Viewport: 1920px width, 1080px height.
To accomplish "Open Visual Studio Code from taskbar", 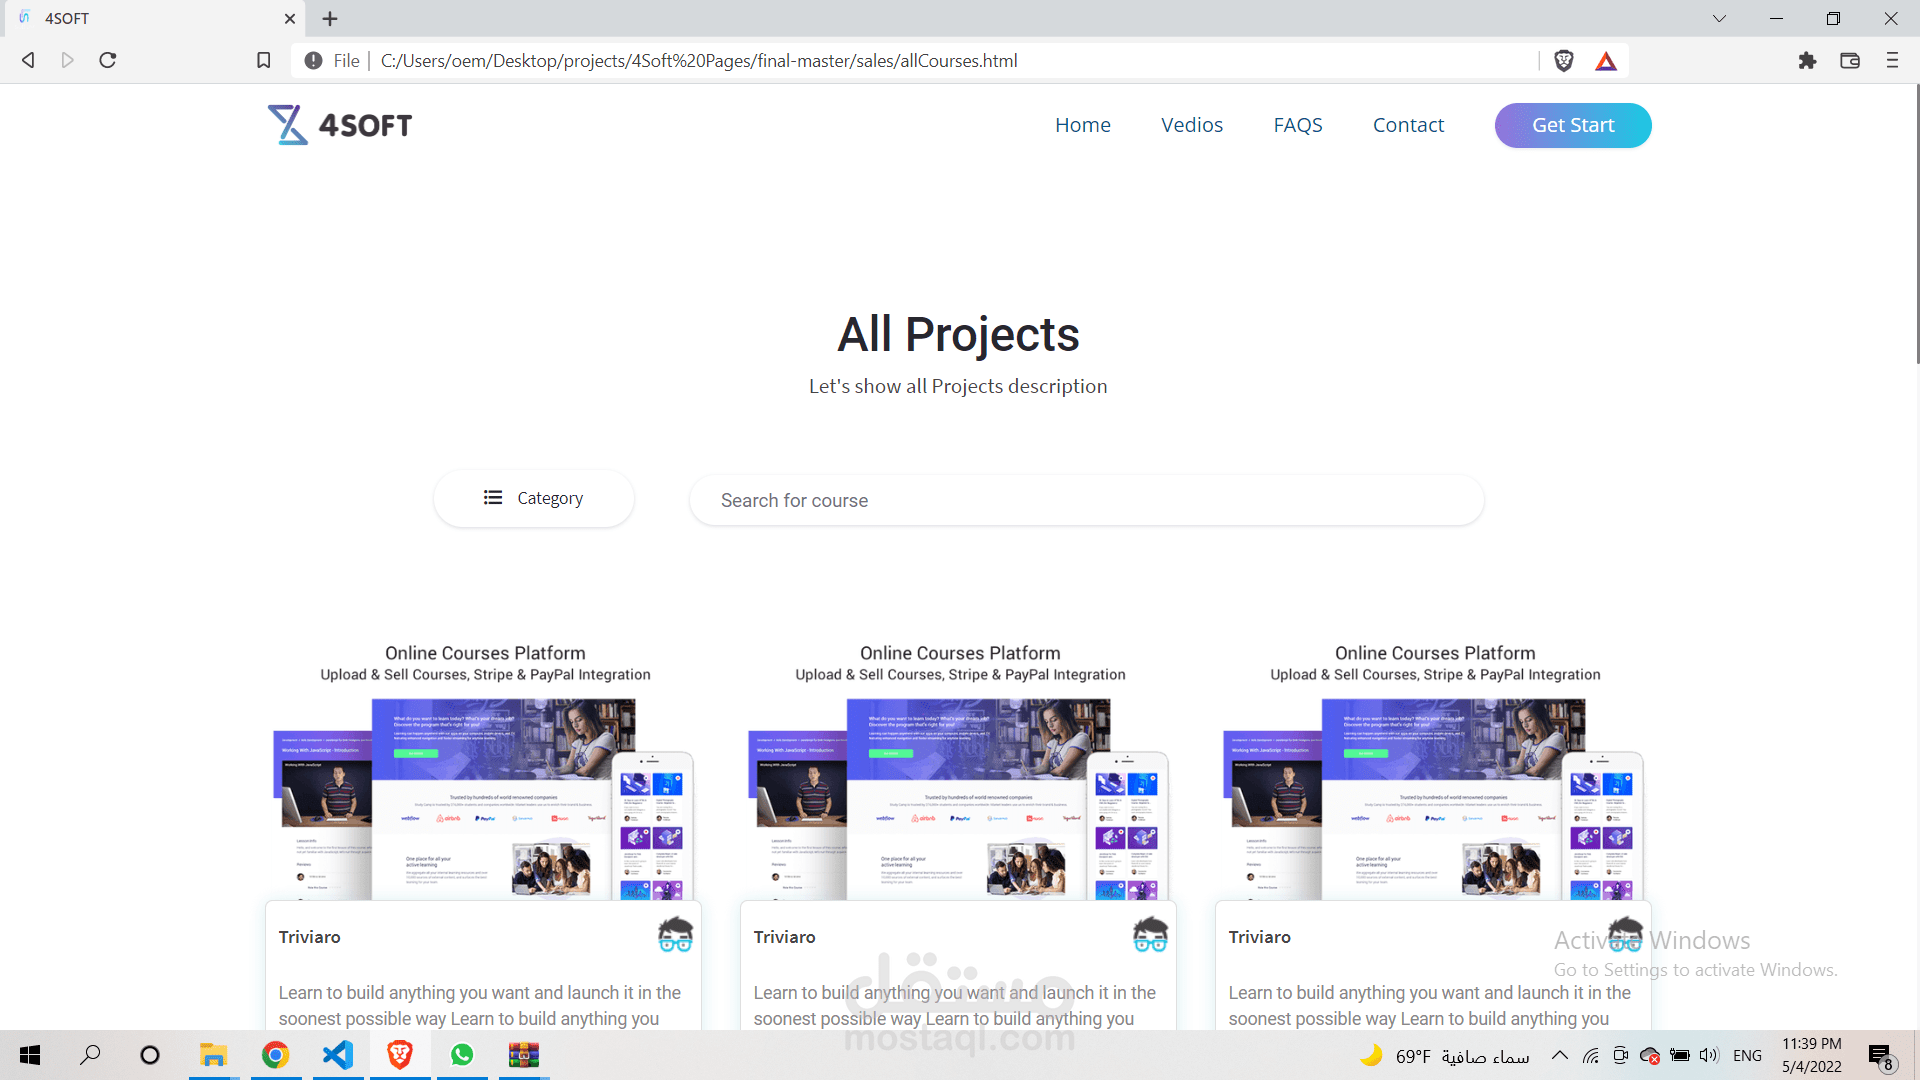I will coord(338,1055).
